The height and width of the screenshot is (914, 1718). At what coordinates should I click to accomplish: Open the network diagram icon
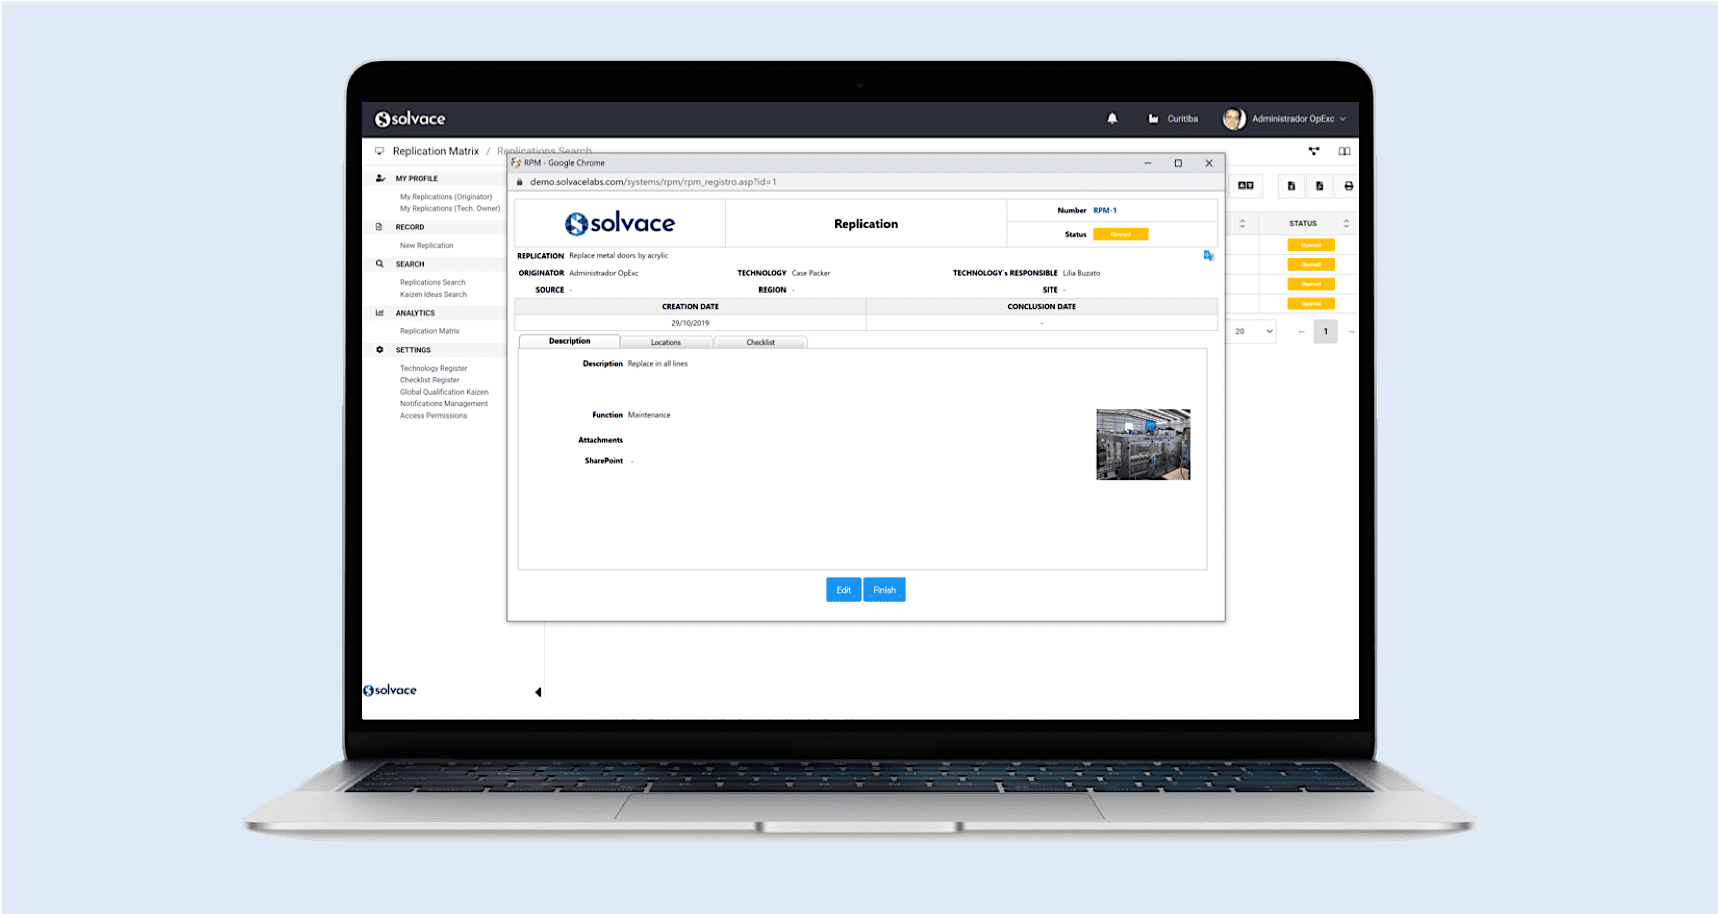coord(1314,152)
